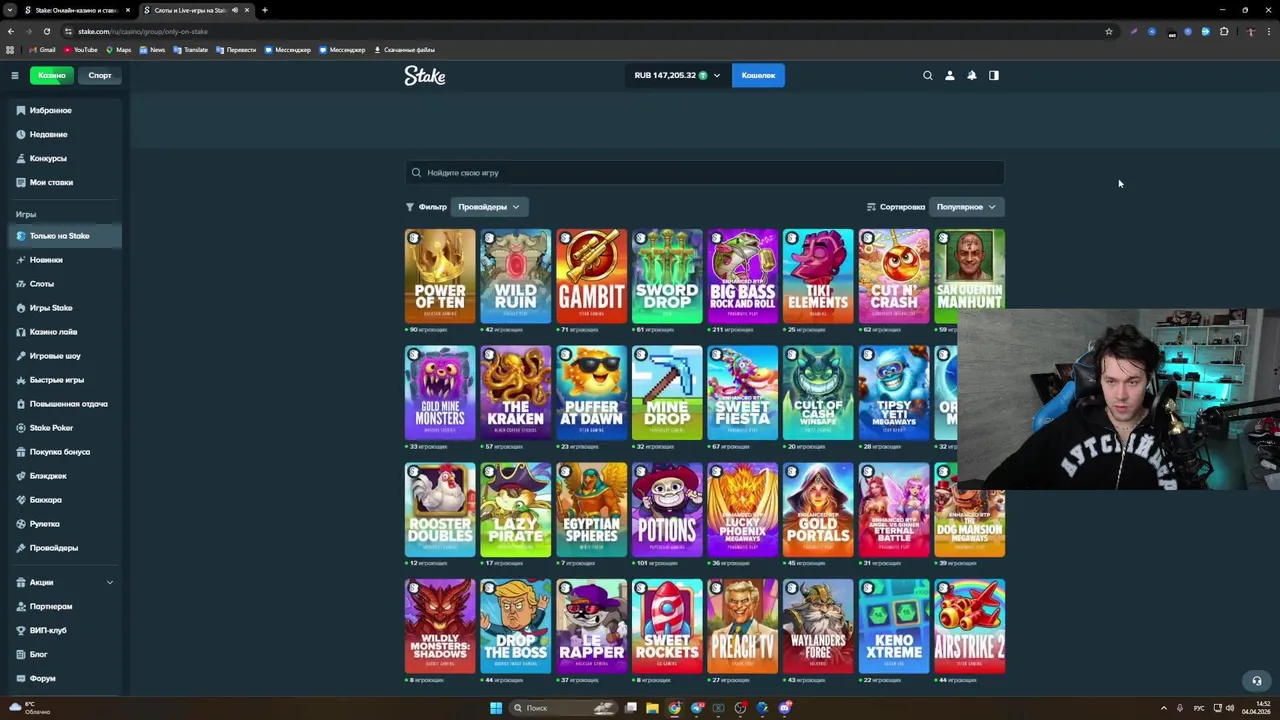Open the Potions game thumbnail
Image resolution: width=1280 pixels, height=720 pixels.
[x=667, y=510]
